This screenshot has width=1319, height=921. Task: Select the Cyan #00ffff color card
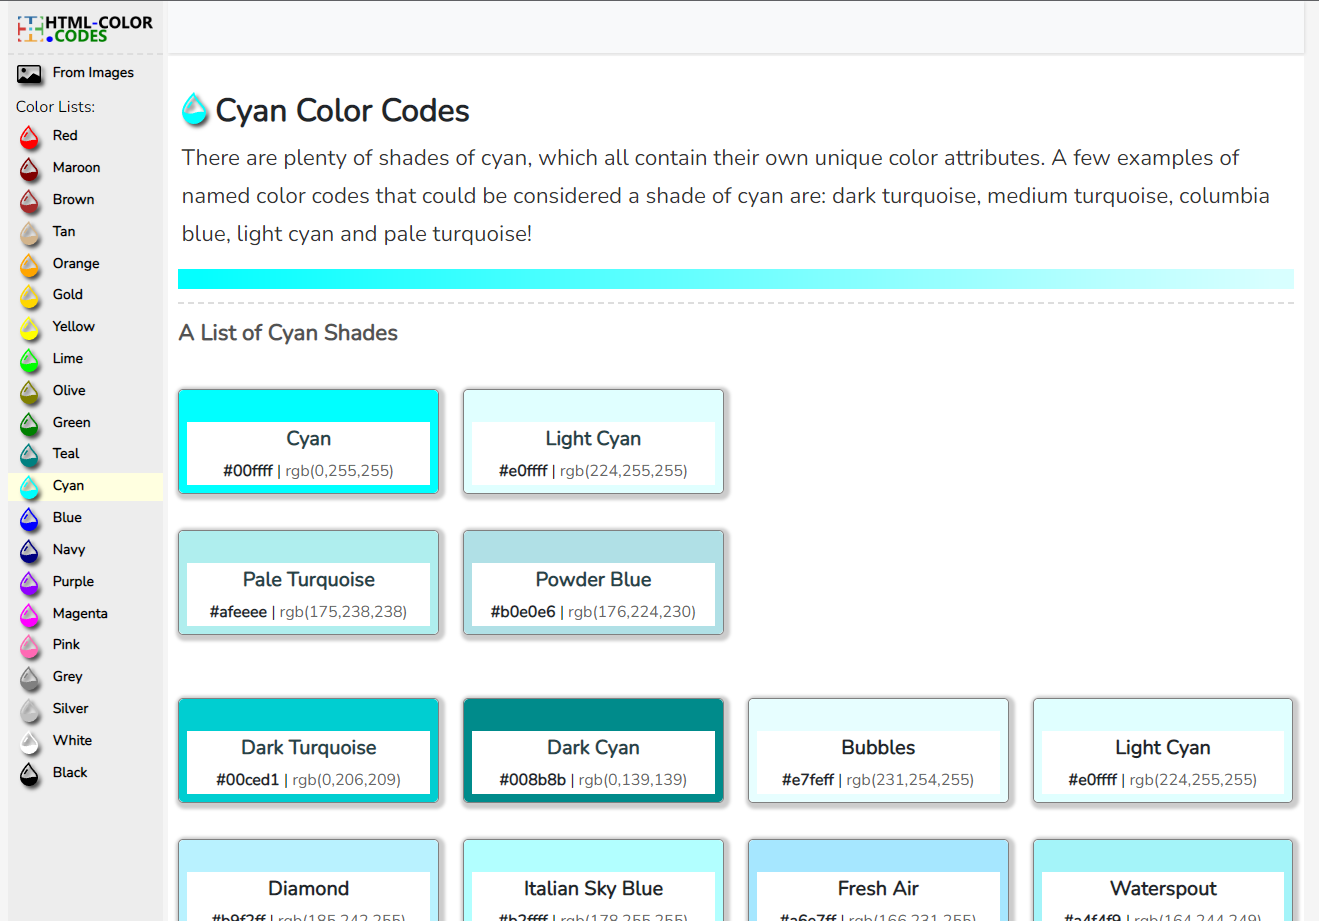pos(308,441)
